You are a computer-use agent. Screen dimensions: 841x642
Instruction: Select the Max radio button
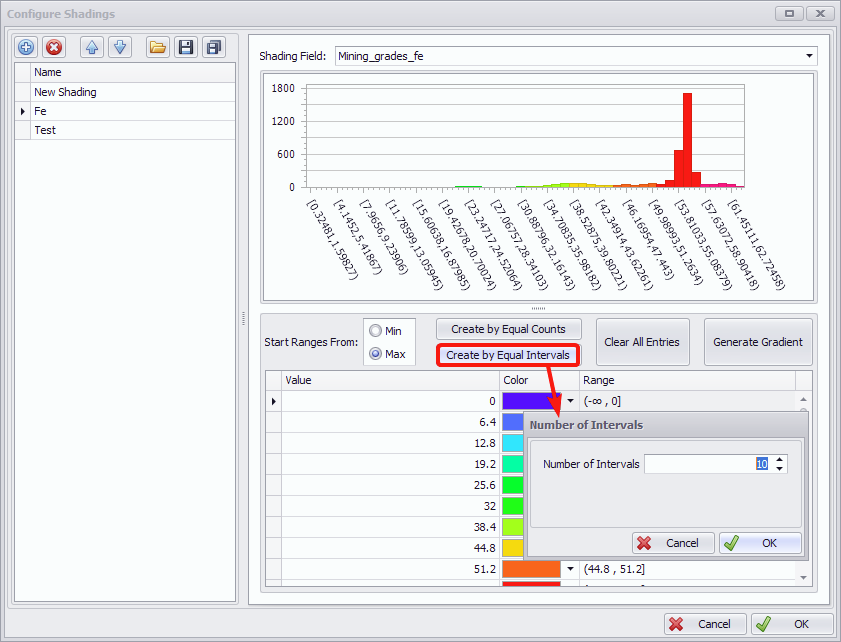pos(375,353)
